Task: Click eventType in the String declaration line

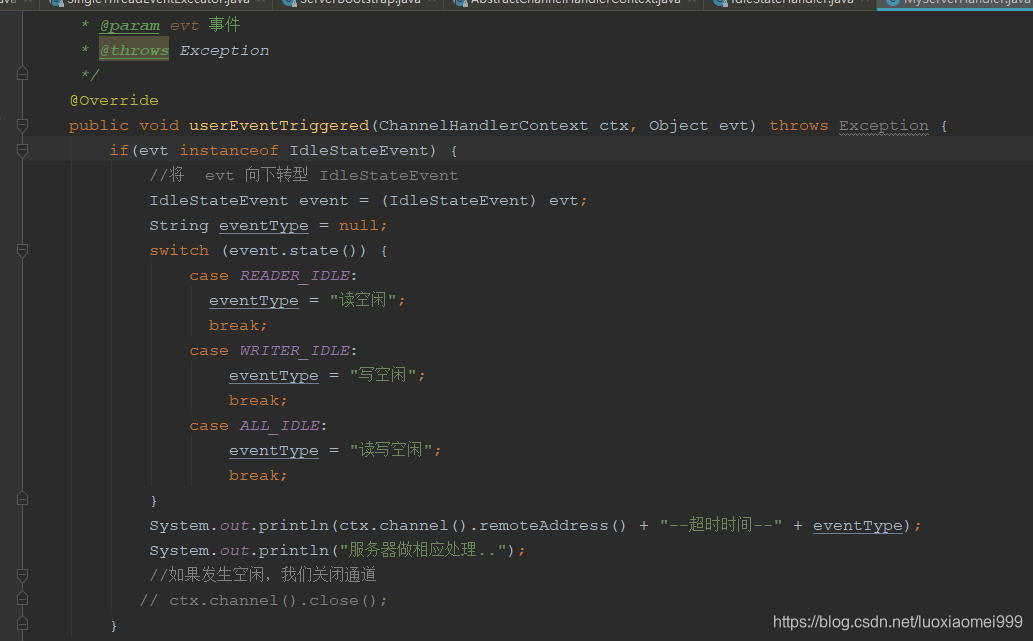Action: 264,225
